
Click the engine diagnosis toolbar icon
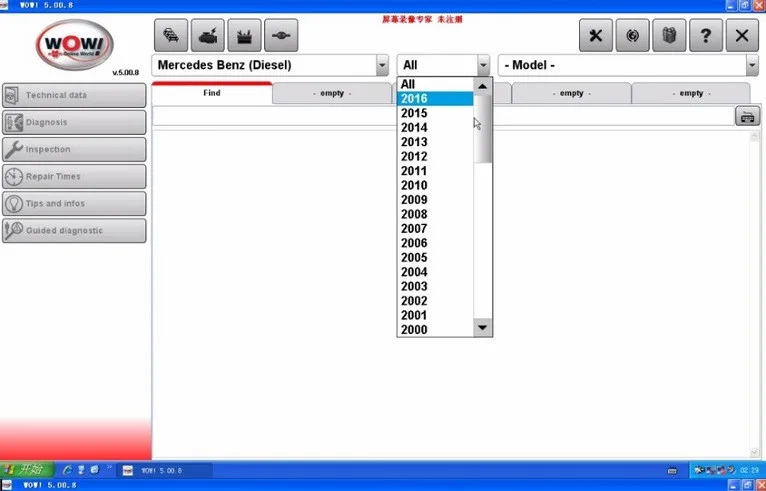[x=208, y=36]
